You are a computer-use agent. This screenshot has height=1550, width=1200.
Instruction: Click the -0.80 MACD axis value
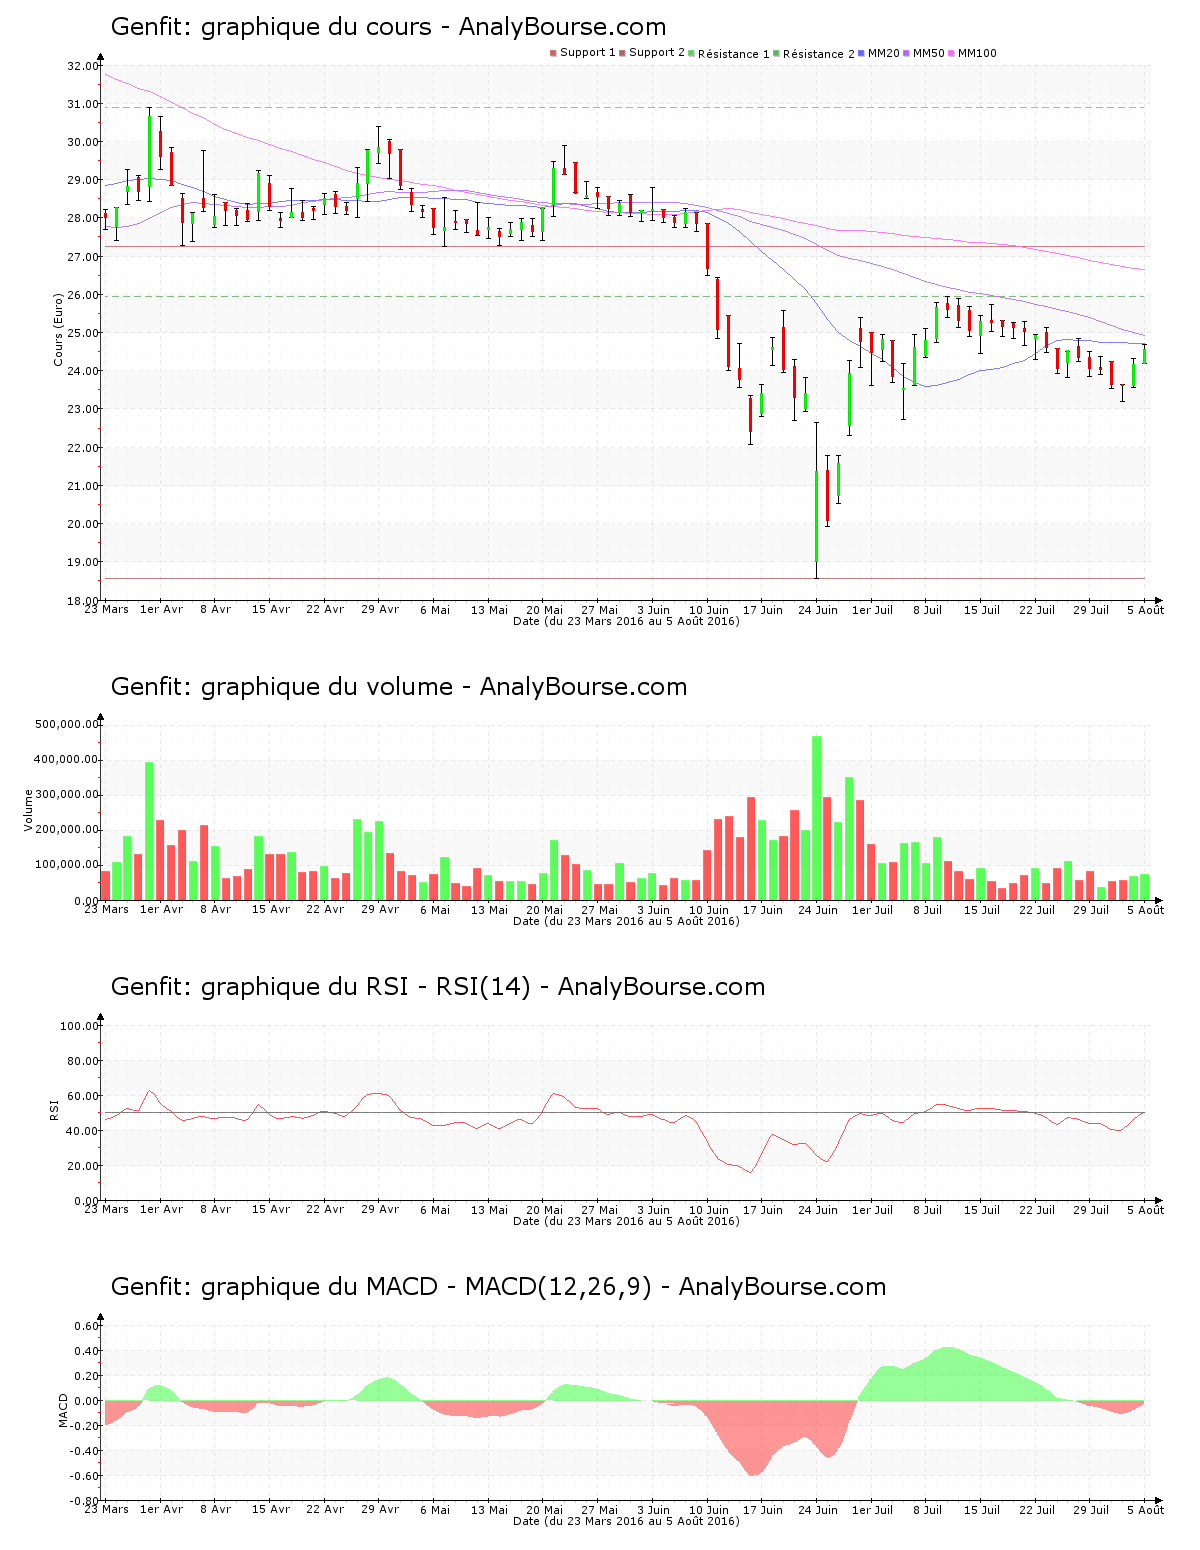(84, 1501)
